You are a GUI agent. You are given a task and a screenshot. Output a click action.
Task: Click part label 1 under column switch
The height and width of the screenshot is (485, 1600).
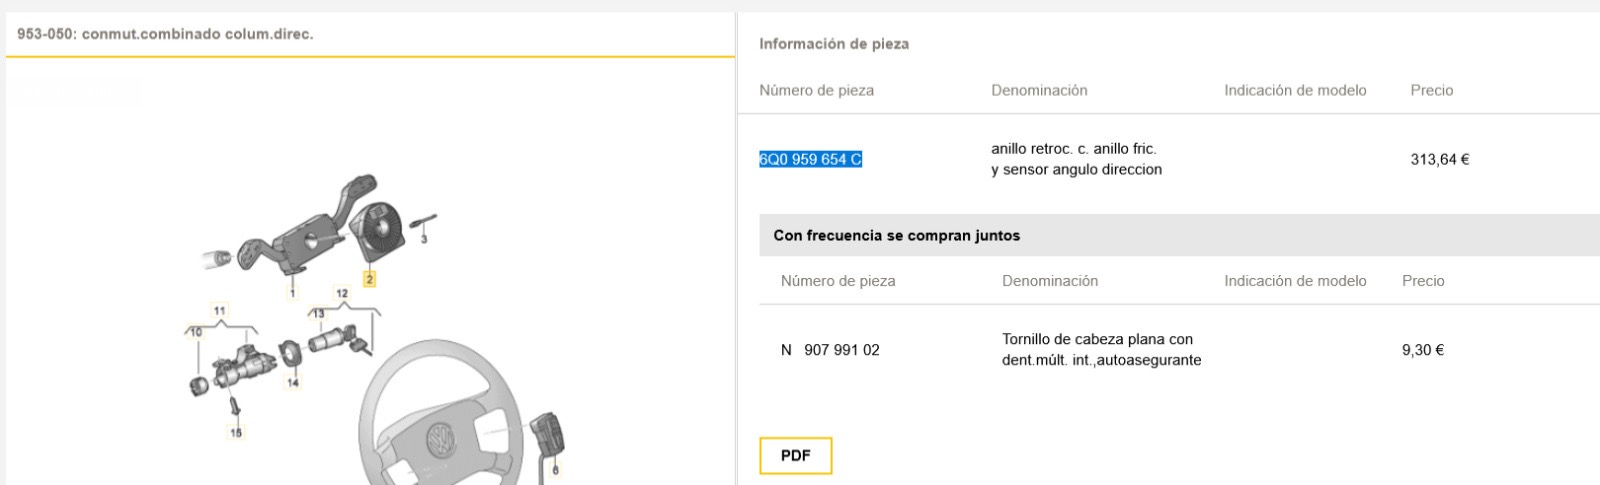tap(292, 293)
